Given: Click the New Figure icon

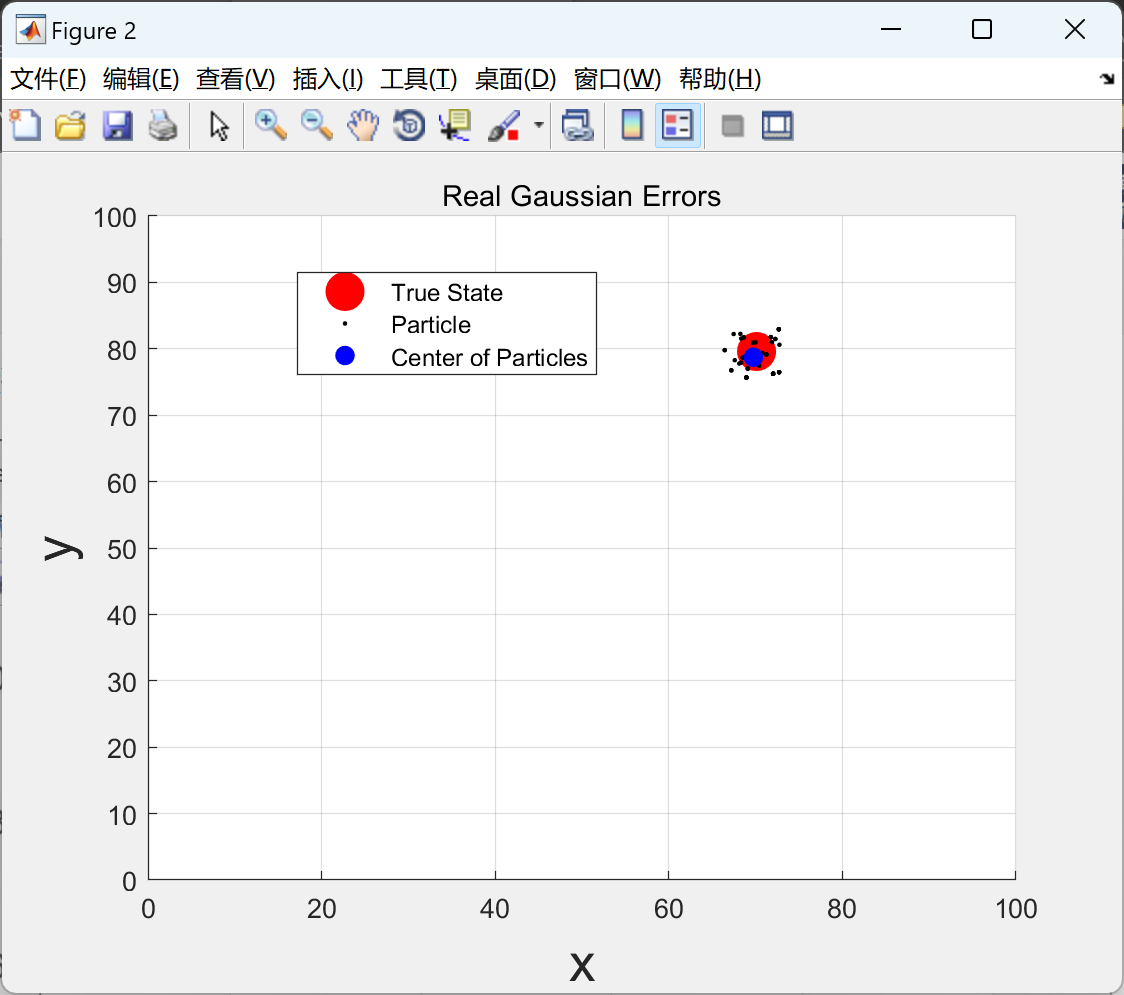Looking at the screenshot, I should [x=25, y=125].
